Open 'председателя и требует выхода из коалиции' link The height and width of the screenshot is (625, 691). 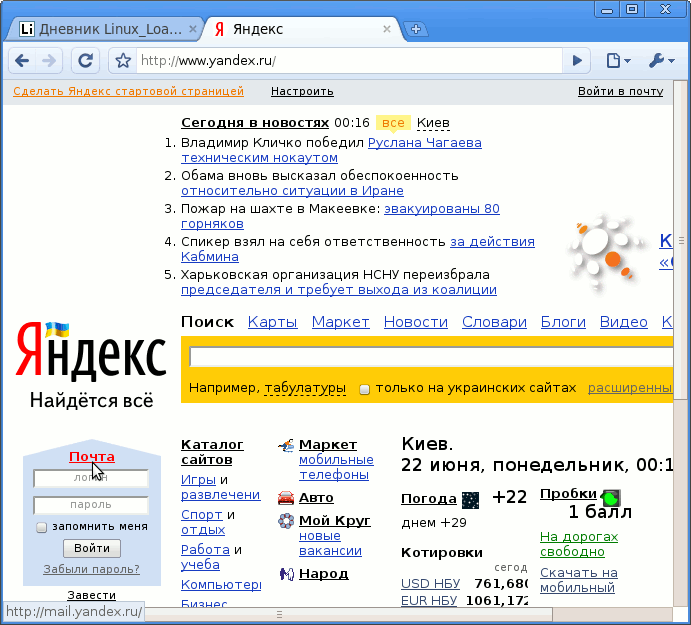339,290
